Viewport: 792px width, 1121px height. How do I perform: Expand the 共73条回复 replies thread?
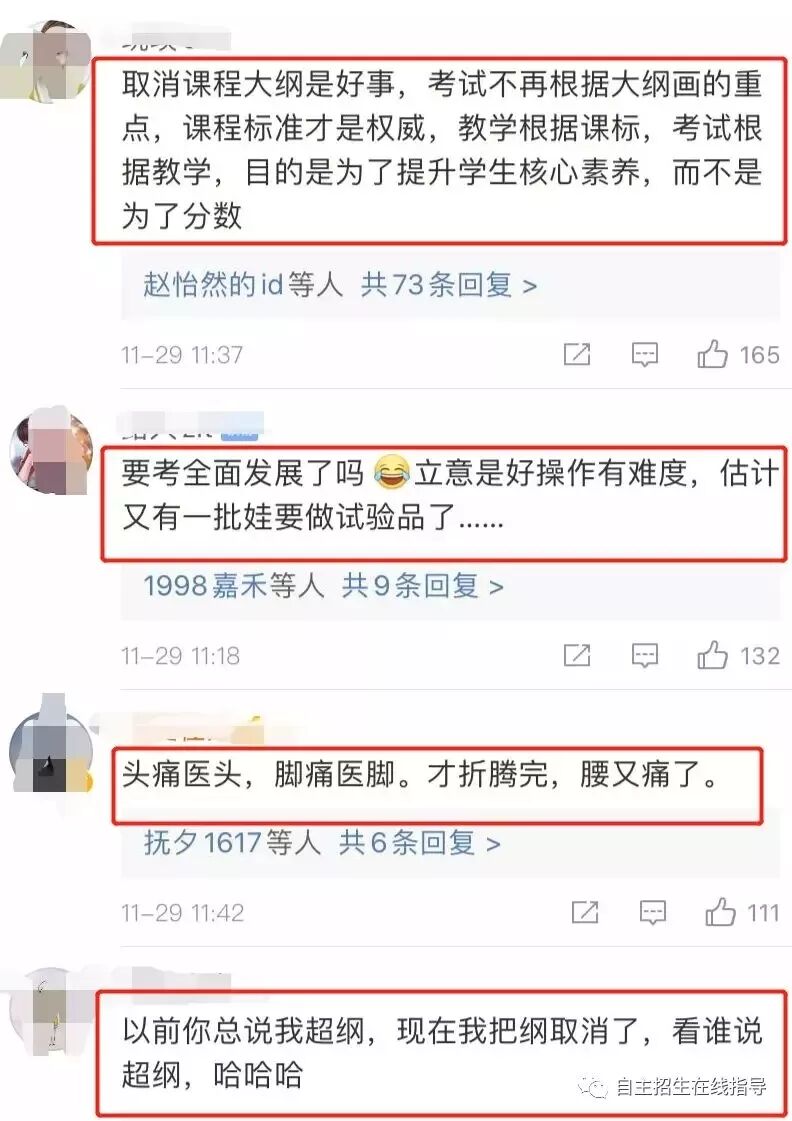(x=449, y=285)
